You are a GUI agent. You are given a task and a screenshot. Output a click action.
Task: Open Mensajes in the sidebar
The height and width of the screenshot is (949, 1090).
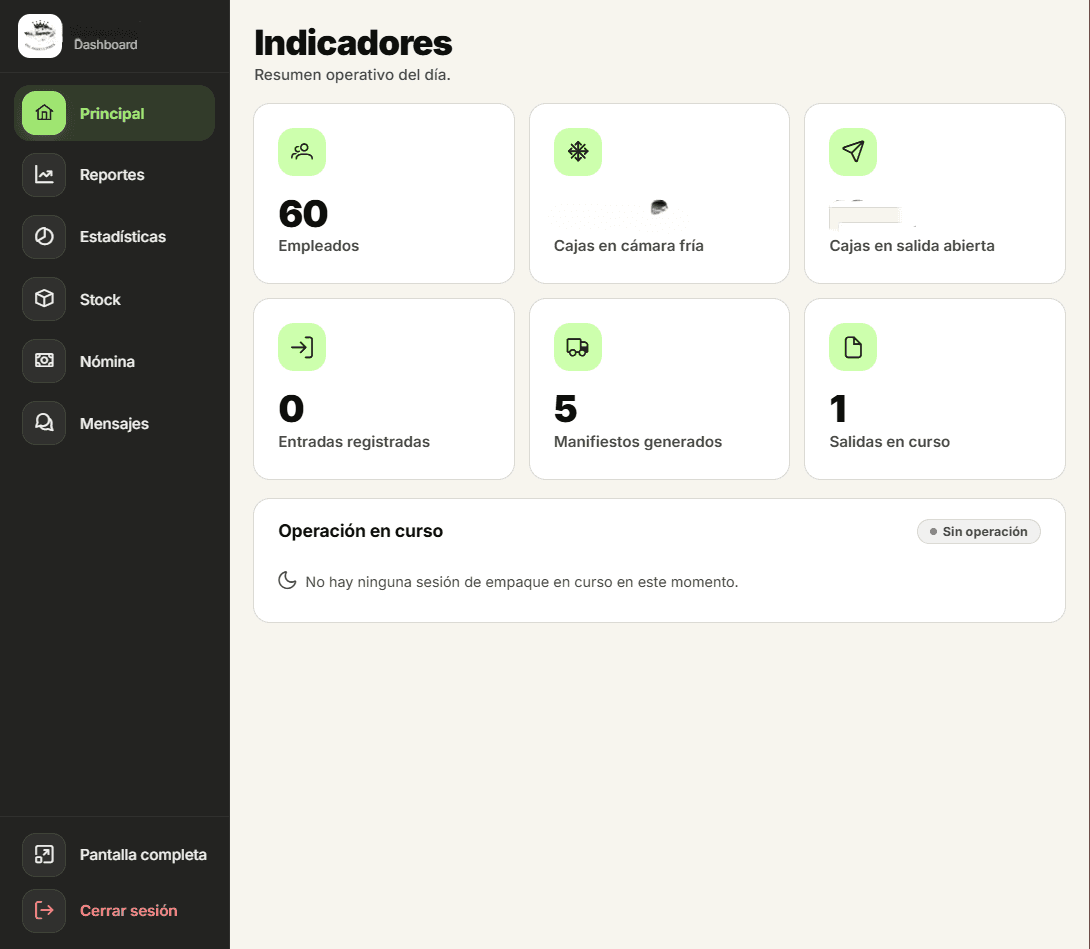click(x=114, y=423)
